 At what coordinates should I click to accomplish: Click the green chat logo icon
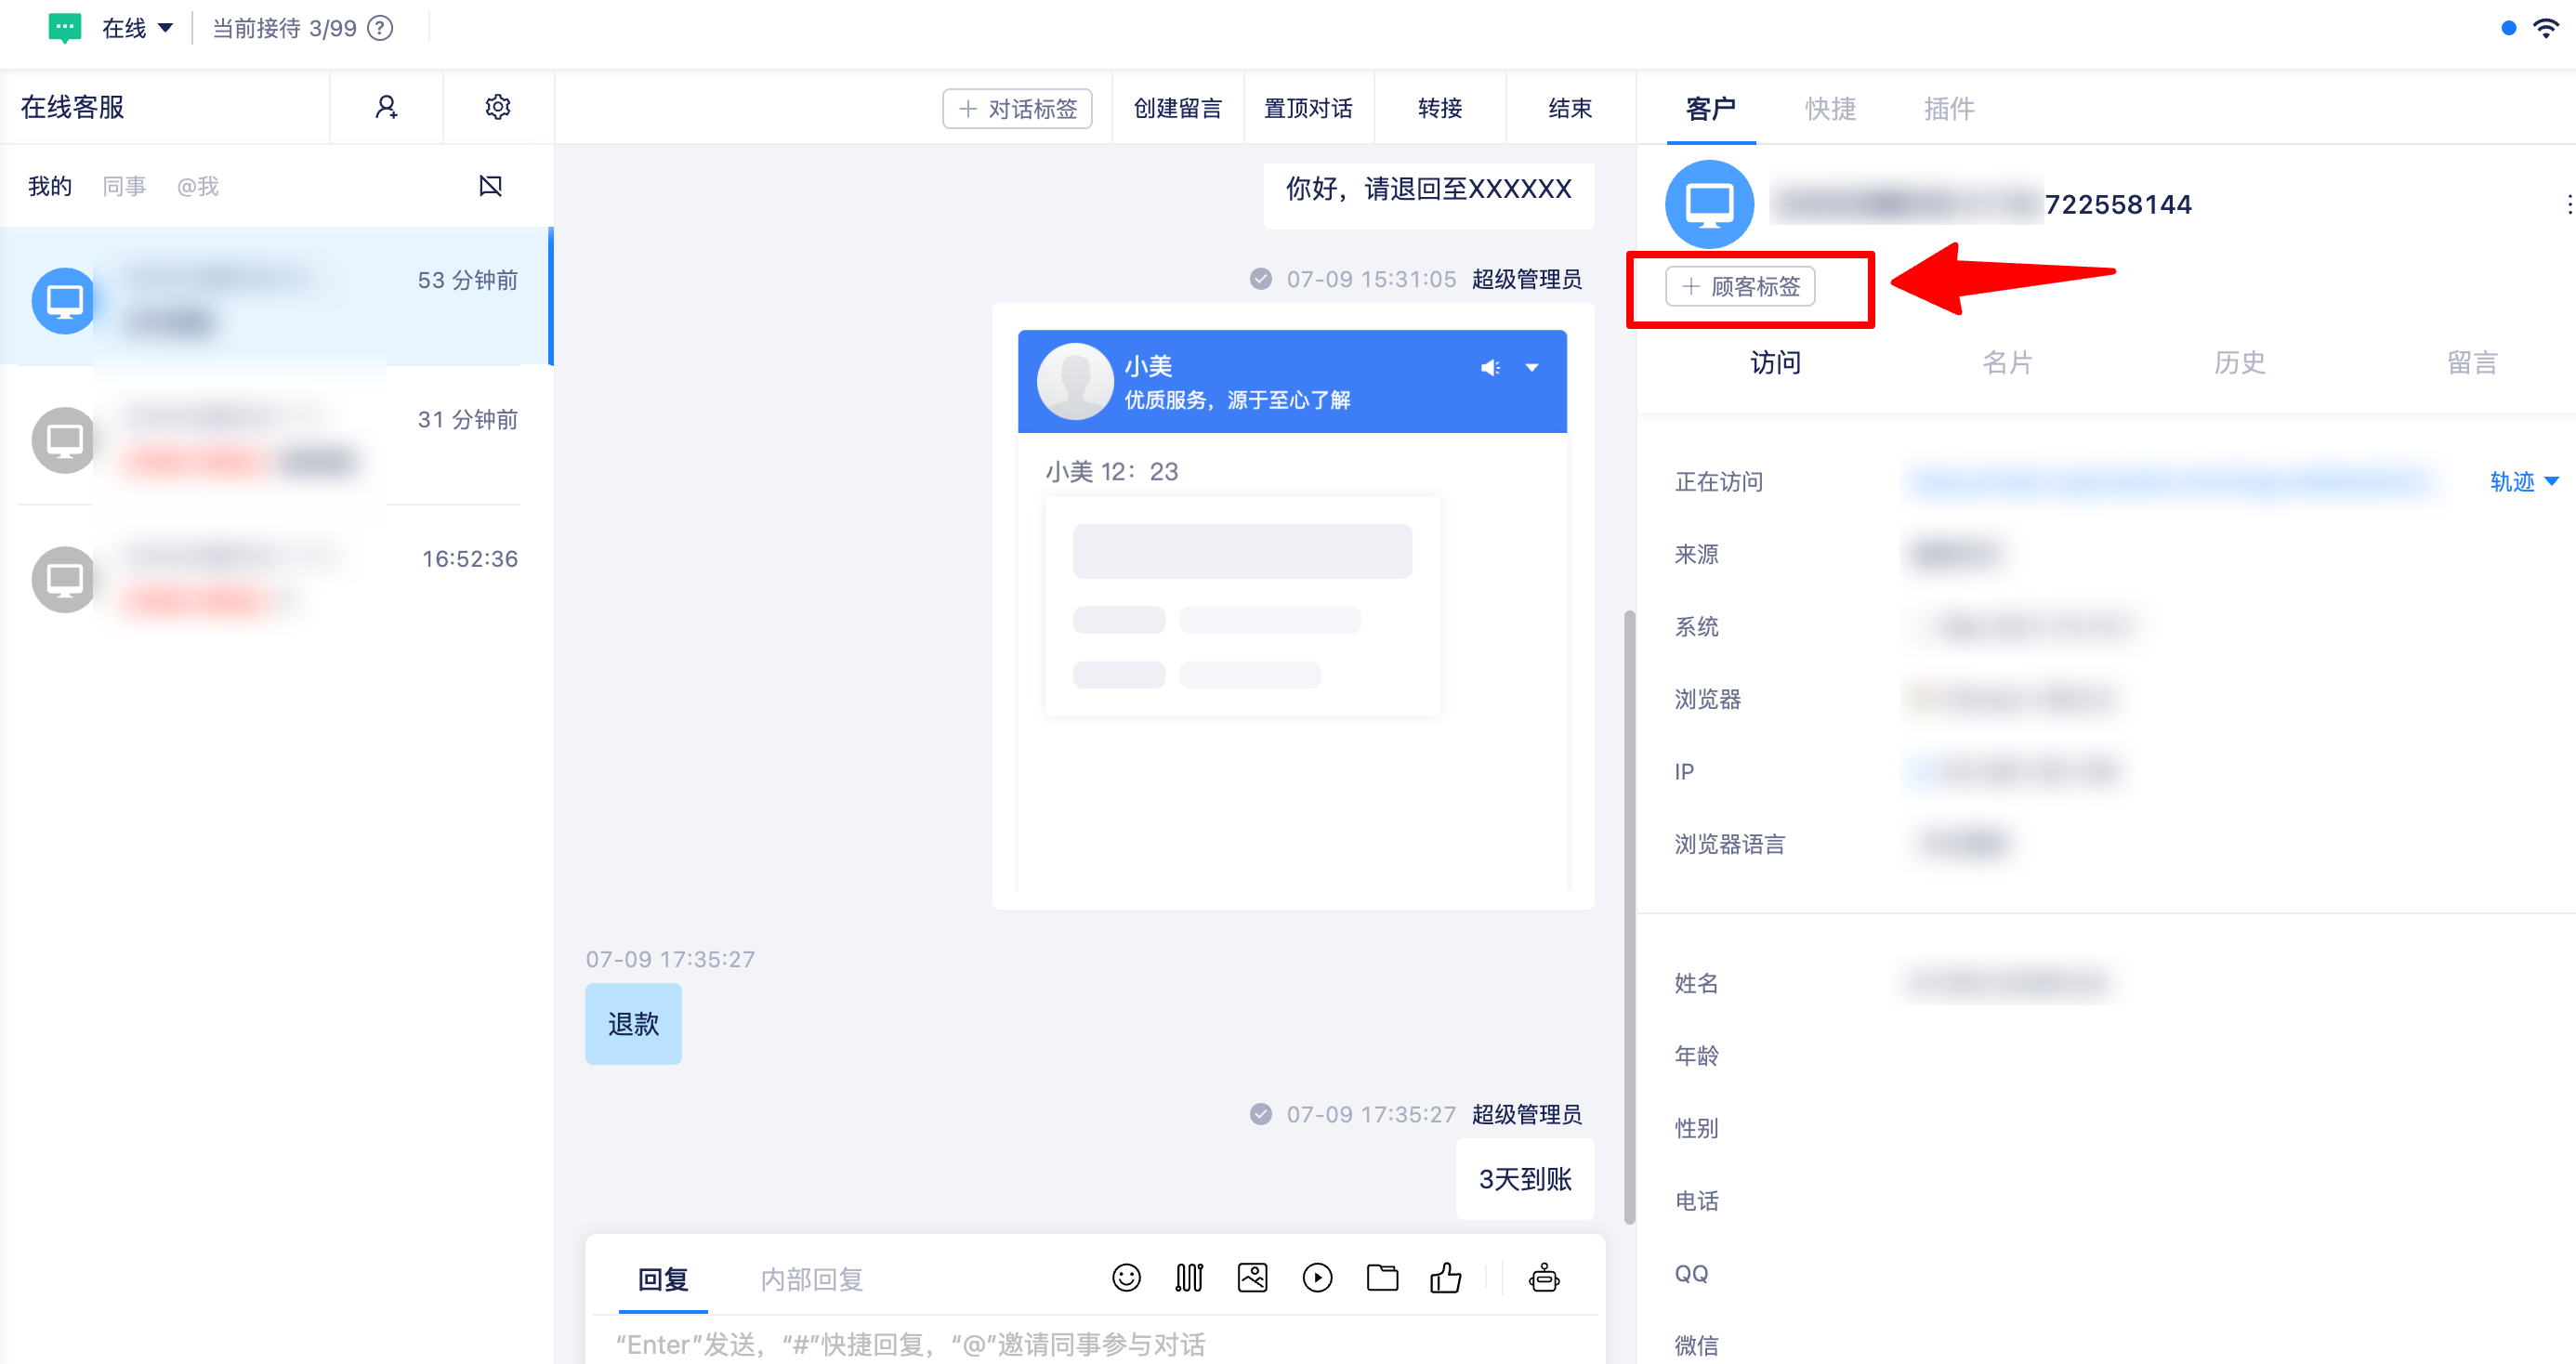click(x=65, y=28)
